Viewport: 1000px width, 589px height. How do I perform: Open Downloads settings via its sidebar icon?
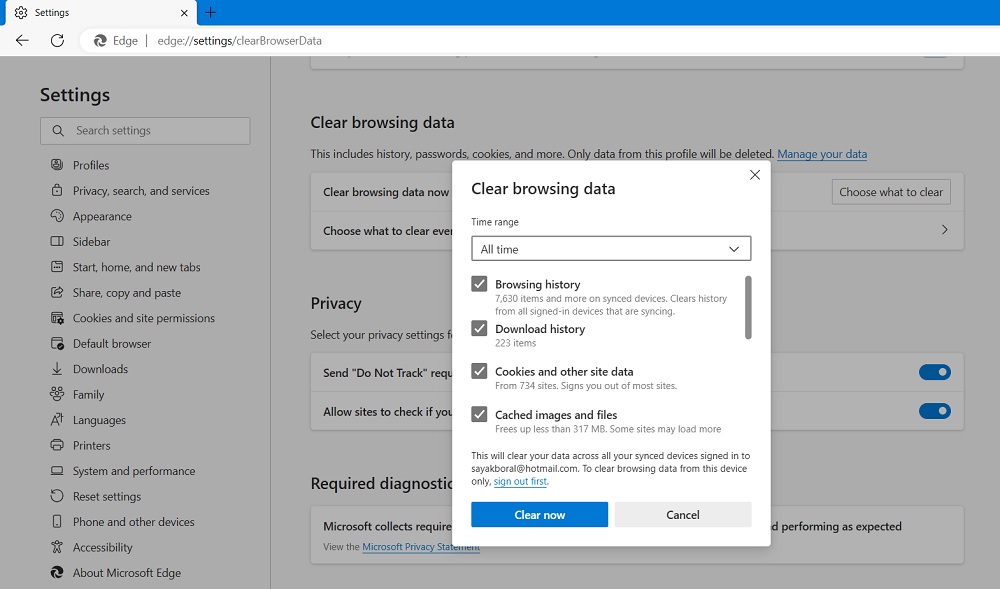click(x=58, y=369)
